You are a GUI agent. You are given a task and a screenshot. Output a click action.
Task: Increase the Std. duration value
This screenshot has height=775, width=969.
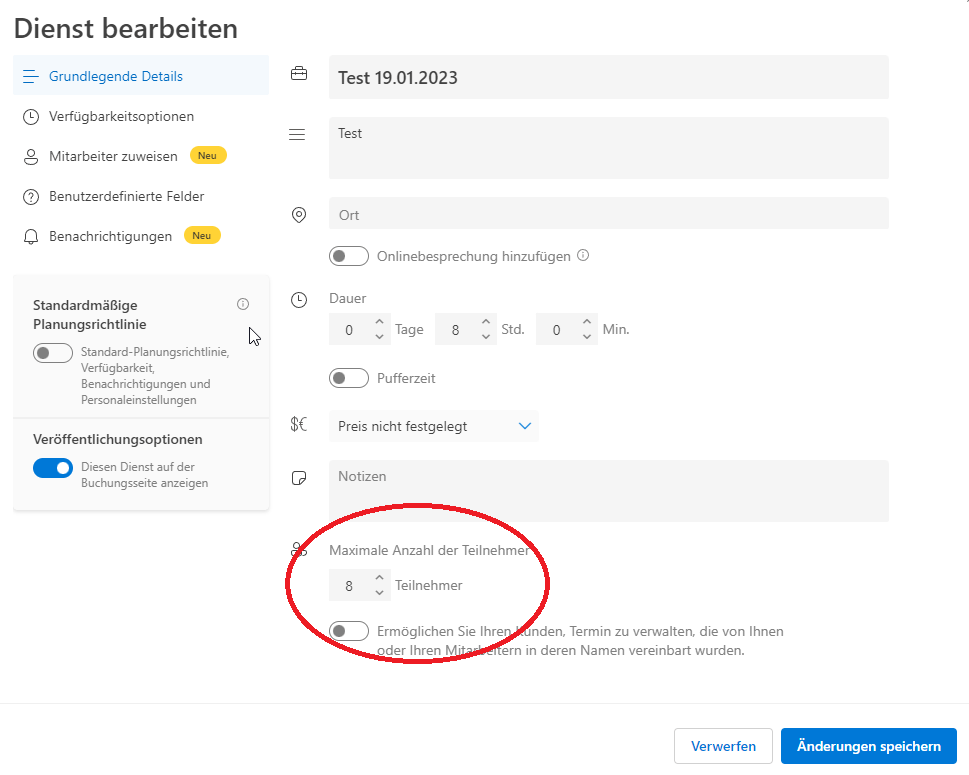click(486, 322)
